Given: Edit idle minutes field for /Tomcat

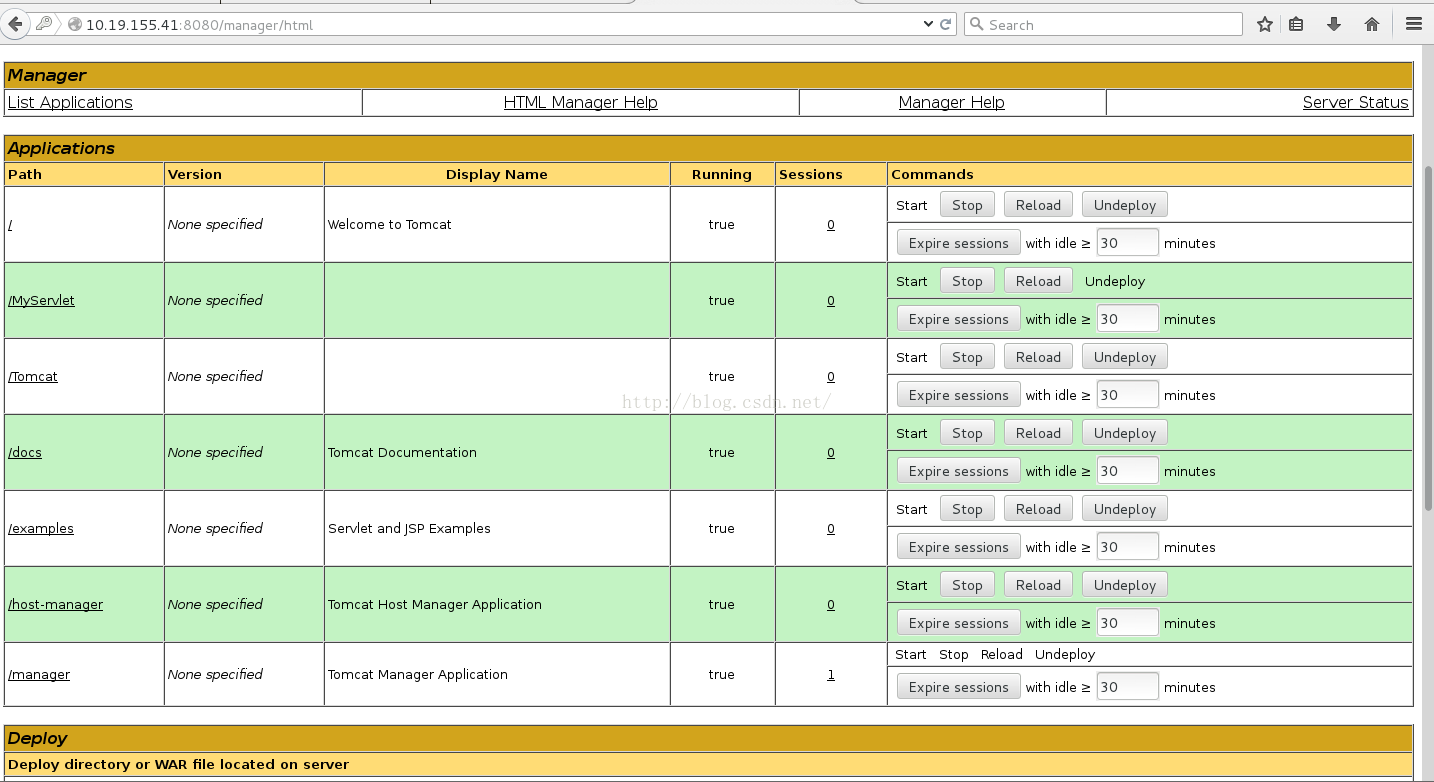Looking at the screenshot, I should coord(1128,395).
